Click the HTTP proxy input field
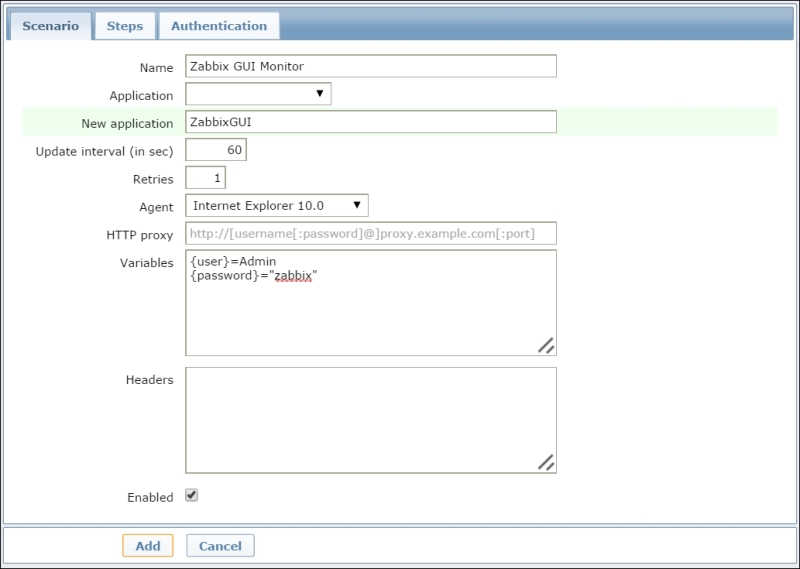This screenshot has height=569, width=800. (x=370, y=234)
